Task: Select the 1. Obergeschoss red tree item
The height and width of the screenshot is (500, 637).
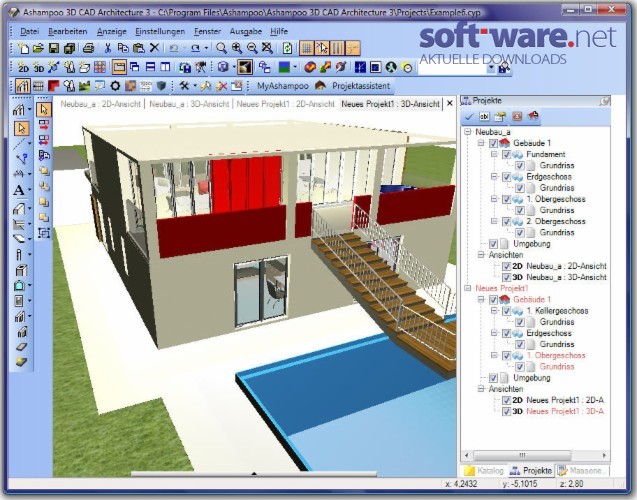Action: [556, 355]
